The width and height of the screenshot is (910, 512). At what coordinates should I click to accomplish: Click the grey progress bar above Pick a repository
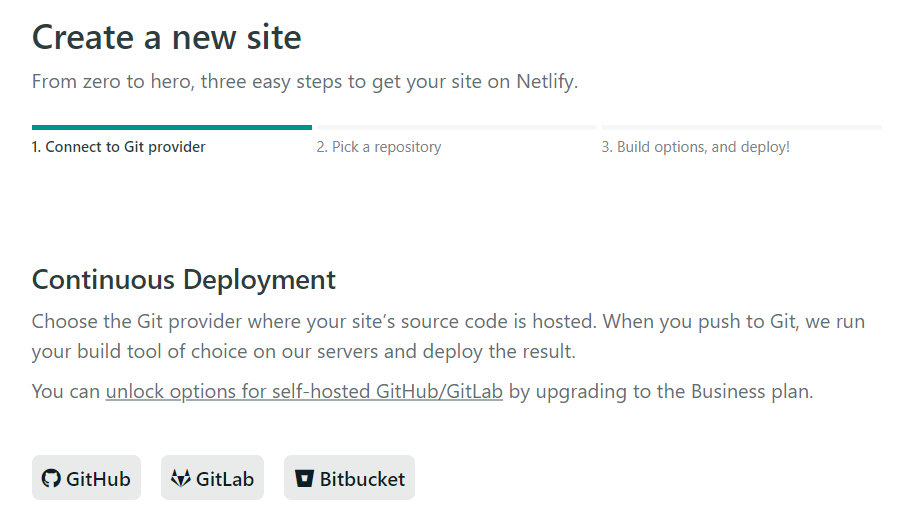coord(457,127)
